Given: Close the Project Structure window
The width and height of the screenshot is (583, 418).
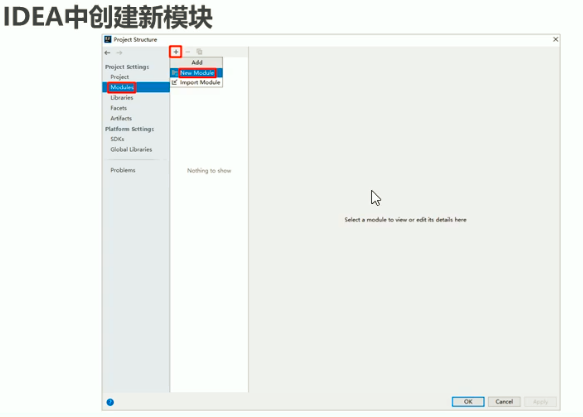Looking at the screenshot, I should coord(555,39).
